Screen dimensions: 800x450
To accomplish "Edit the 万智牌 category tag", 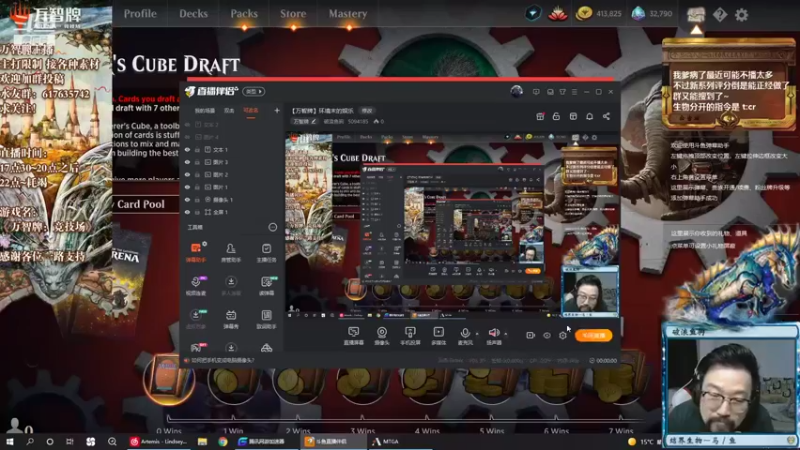I will pyautogui.click(x=305, y=121).
